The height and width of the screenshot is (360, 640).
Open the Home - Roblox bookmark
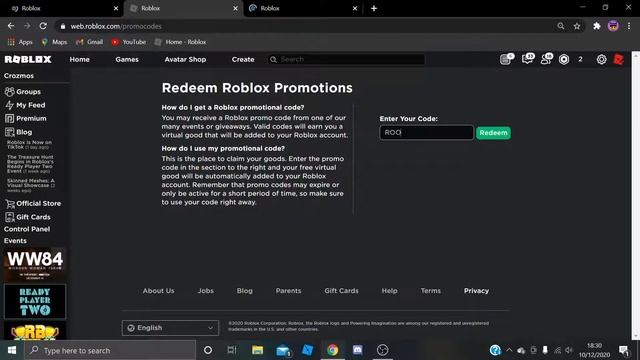(180, 42)
